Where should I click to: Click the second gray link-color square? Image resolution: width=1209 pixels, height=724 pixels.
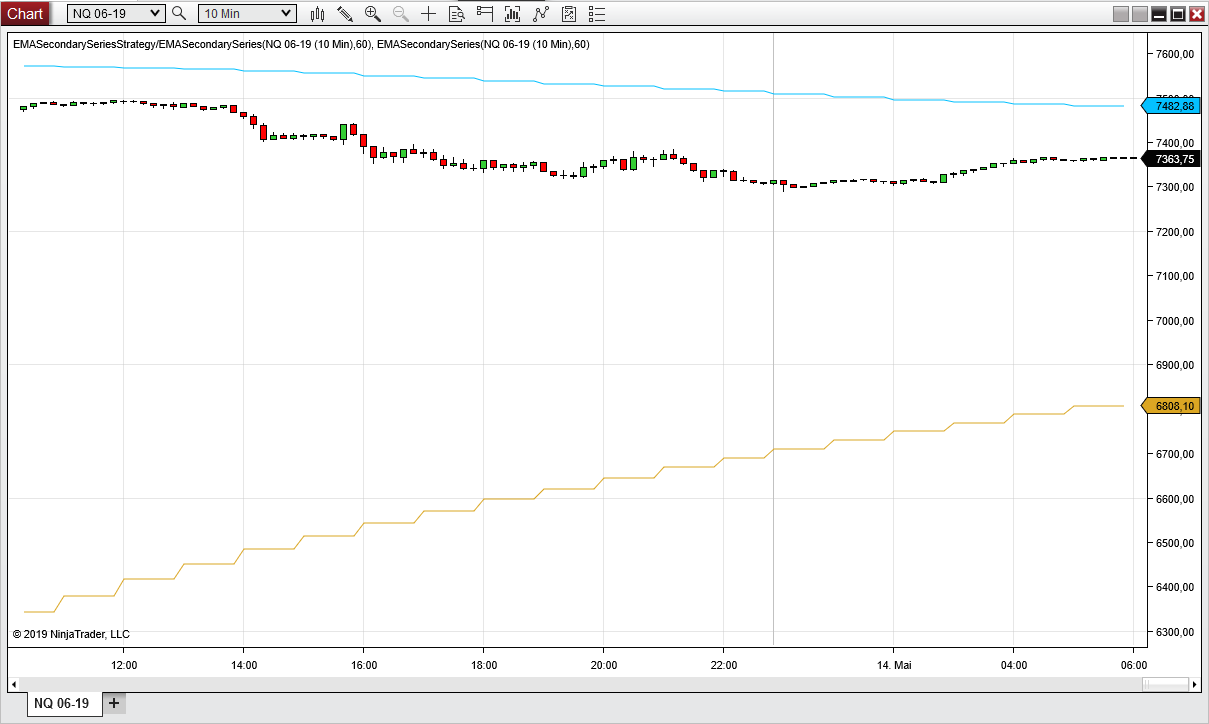1140,14
